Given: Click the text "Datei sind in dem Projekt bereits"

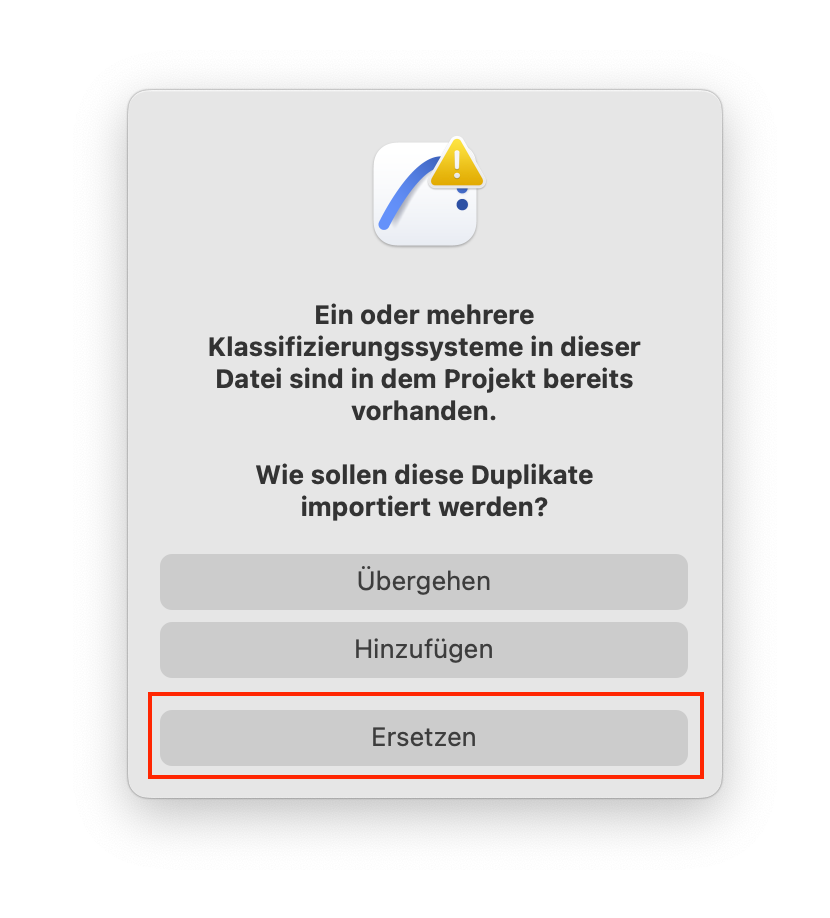Looking at the screenshot, I should (x=424, y=379).
